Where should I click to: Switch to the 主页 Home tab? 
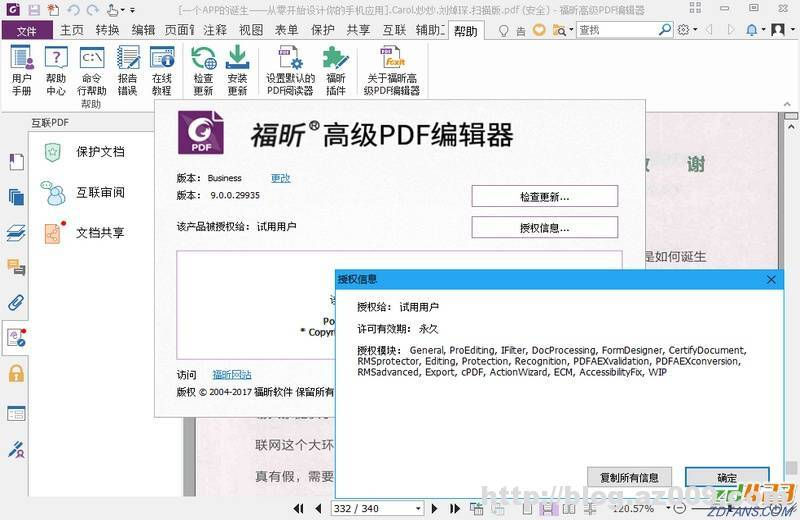click(x=72, y=30)
